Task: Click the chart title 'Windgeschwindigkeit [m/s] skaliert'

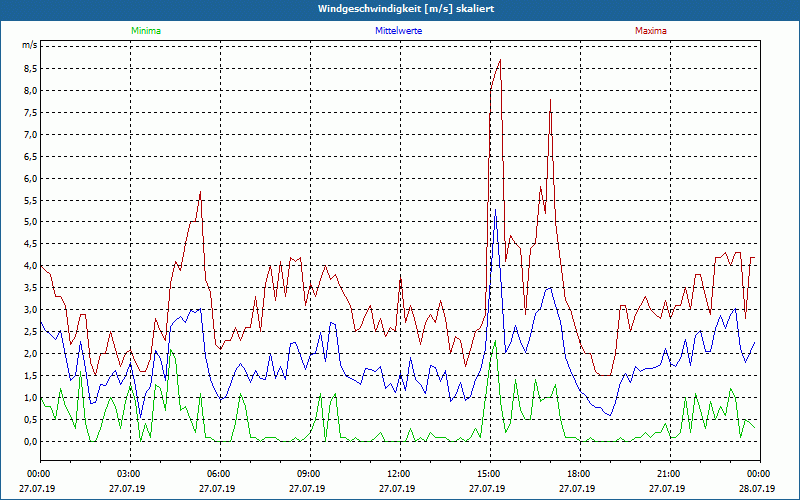Action: coord(406,9)
